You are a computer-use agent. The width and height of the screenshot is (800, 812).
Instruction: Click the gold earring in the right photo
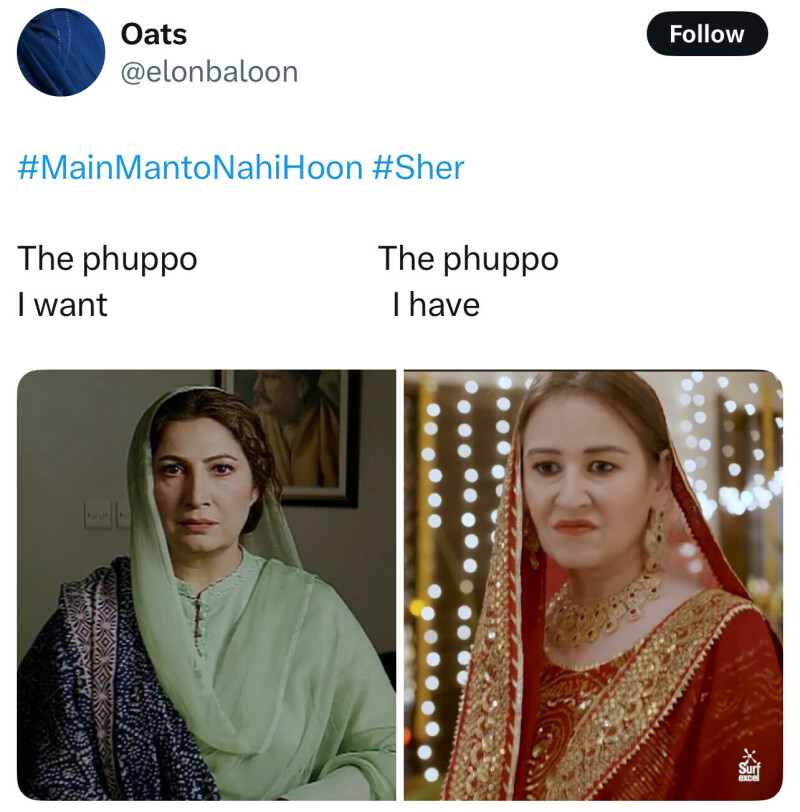point(654,539)
